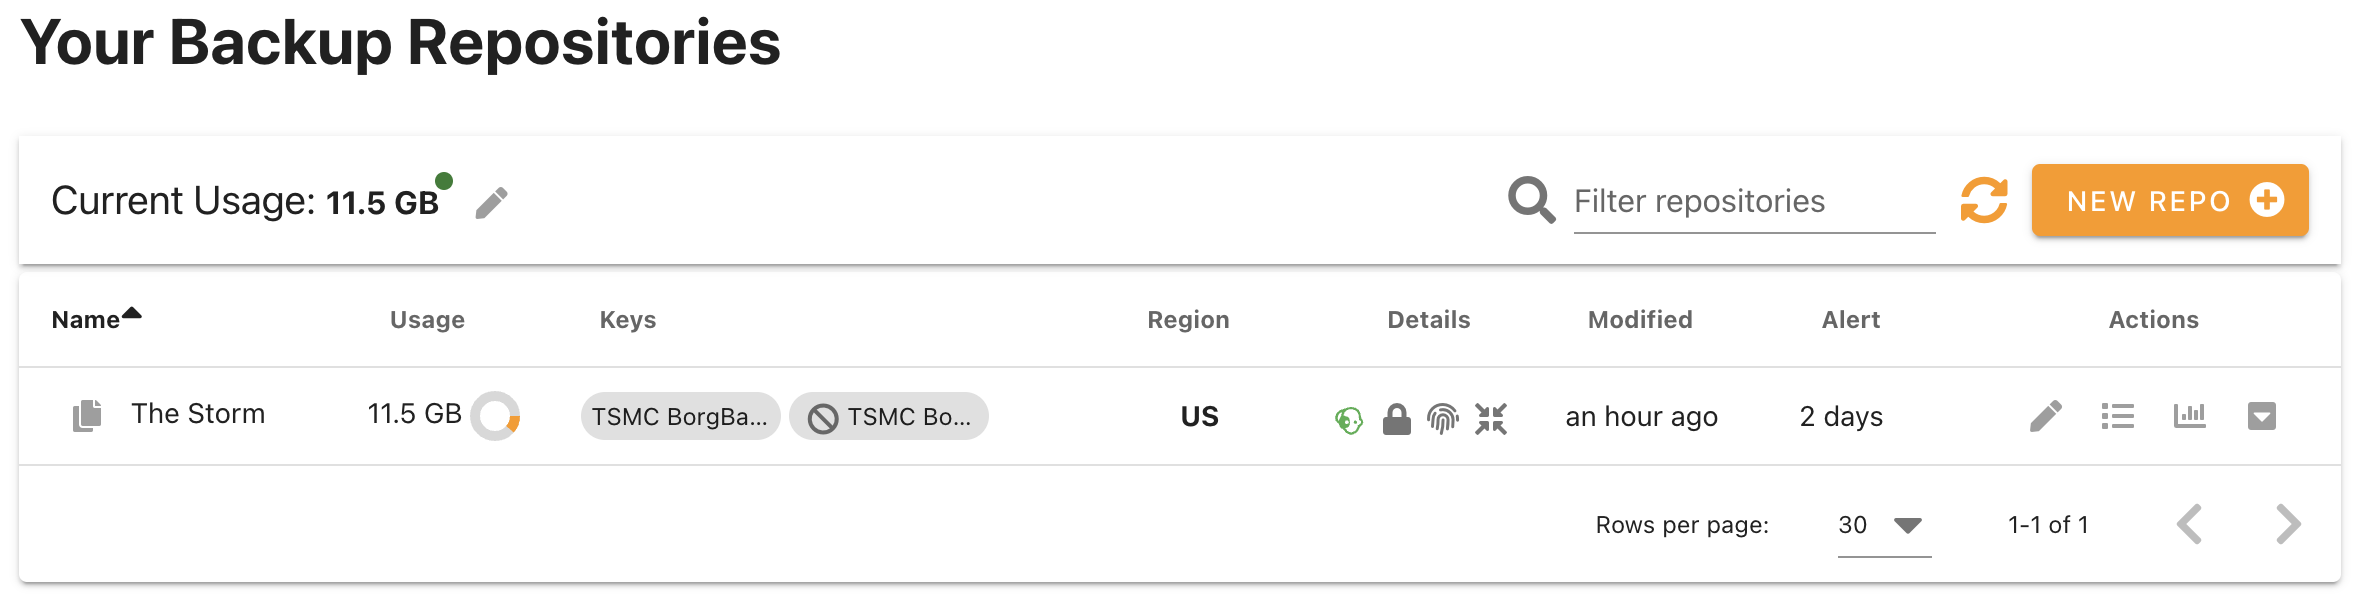This screenshot has height=610, width=2372.
Task: Click the fingerprint icon in Details
Action: click(x=1442, y=419)
